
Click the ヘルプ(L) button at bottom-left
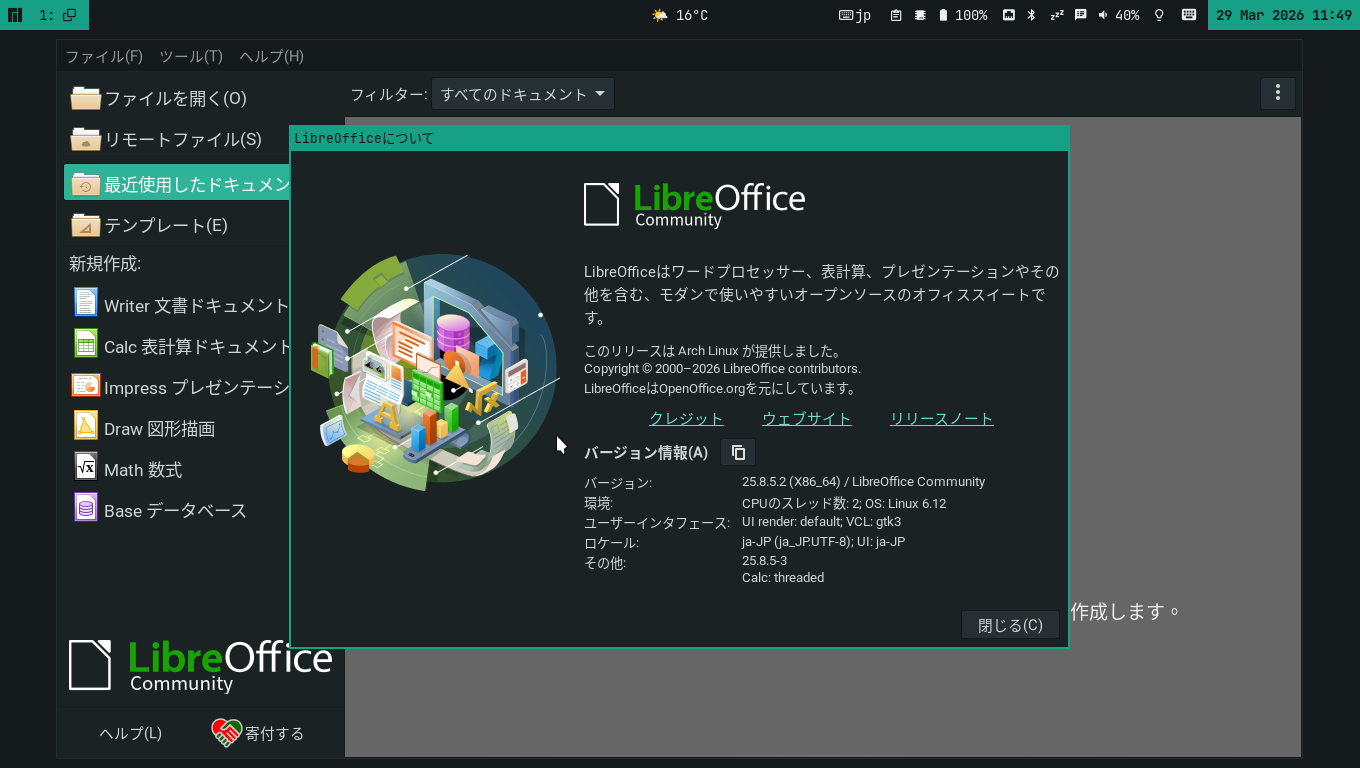[x=131, y=733]
